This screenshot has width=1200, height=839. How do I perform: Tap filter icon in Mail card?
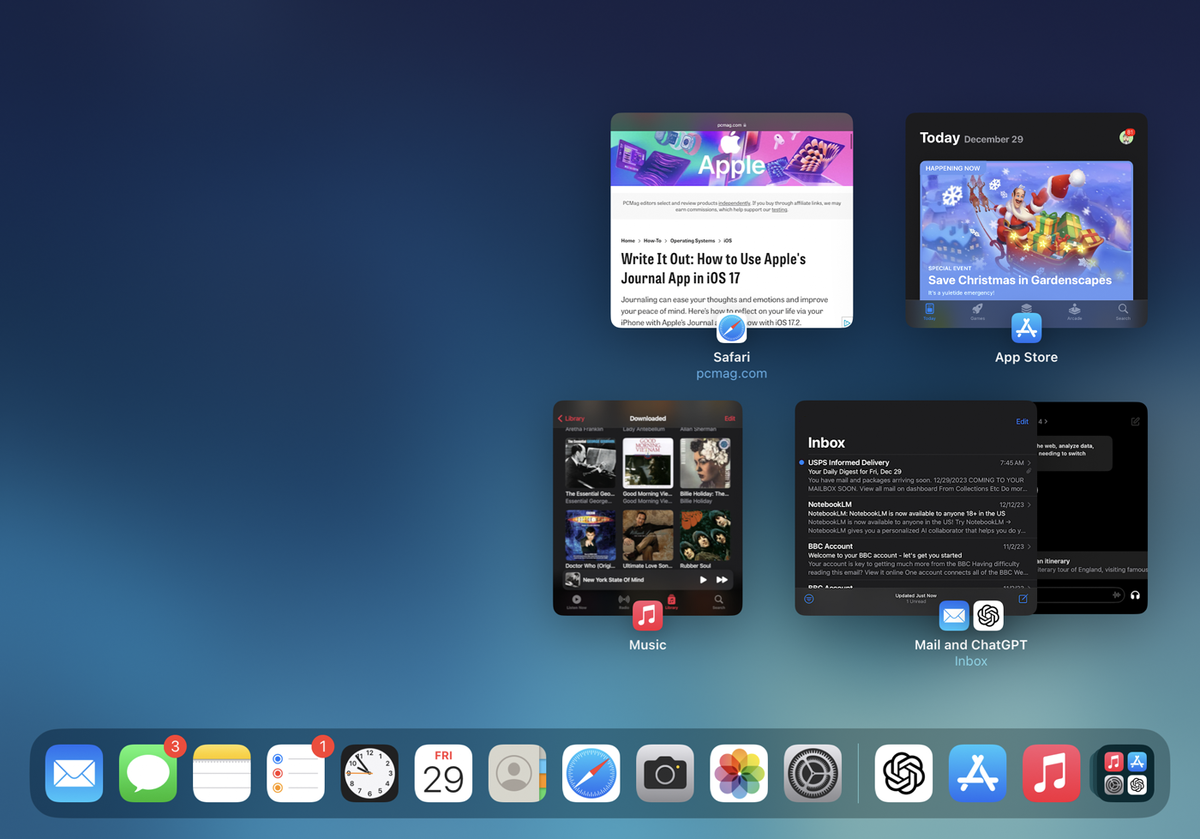point(809,599)
